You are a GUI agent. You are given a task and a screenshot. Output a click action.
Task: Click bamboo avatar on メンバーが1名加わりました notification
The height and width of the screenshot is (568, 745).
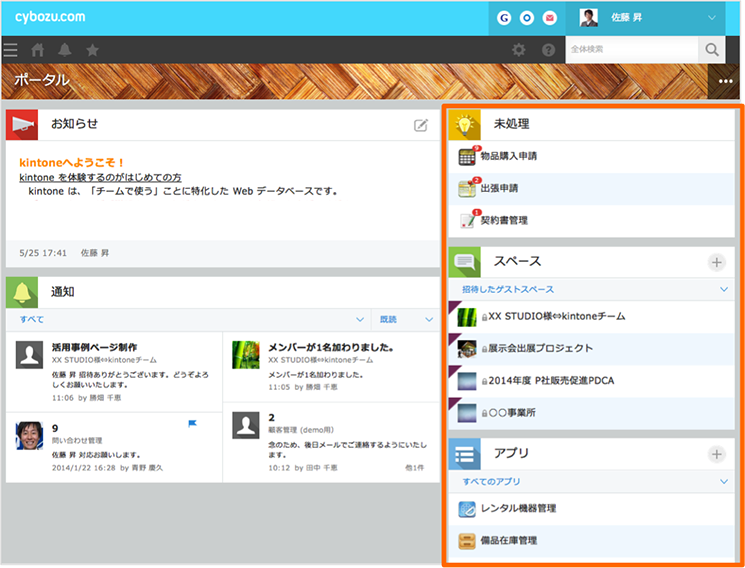(x=246, y=355)
